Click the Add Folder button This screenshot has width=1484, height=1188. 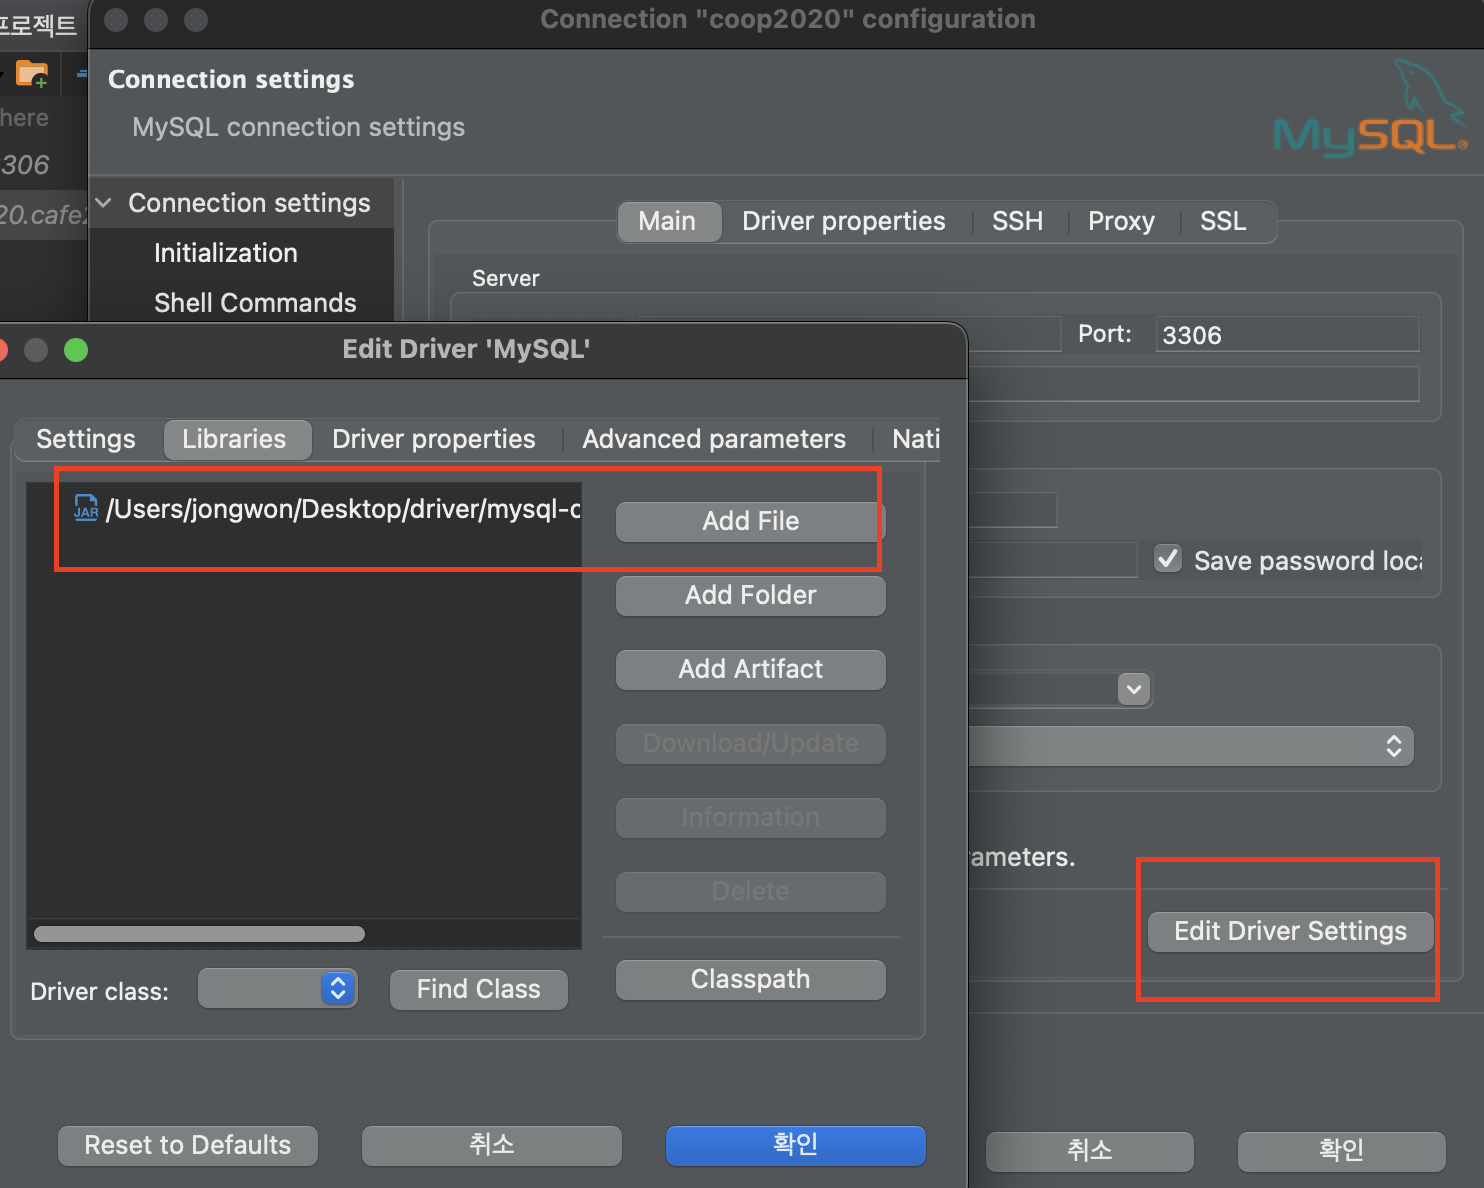[751, 595]
